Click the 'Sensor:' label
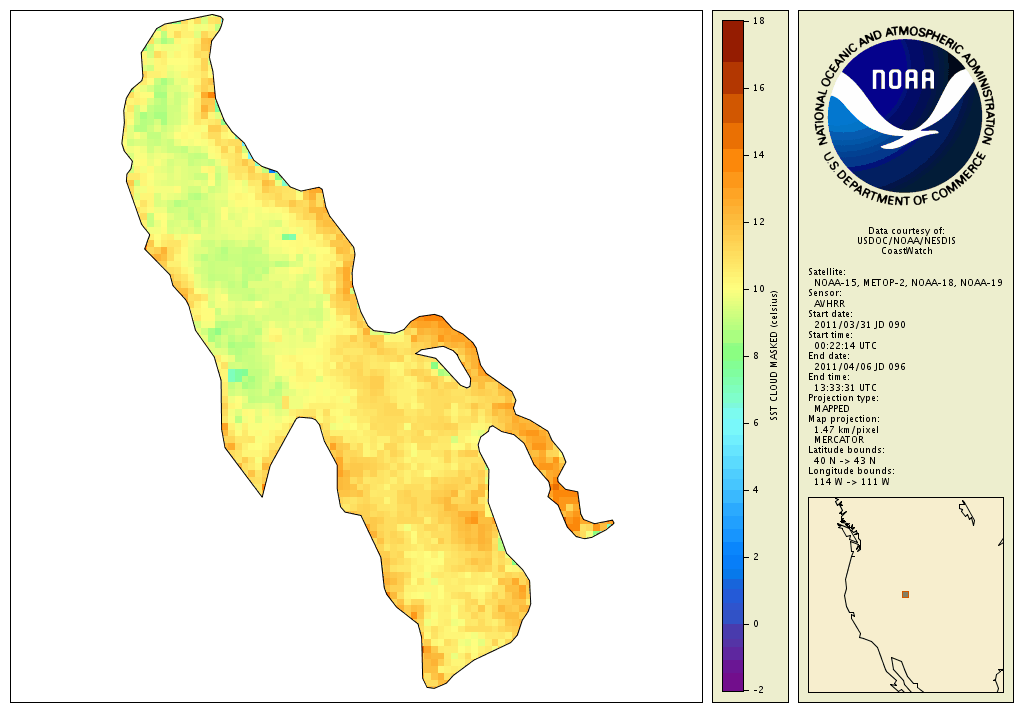Viewport: 1023px width, 712px height. [x=825, y=293]
